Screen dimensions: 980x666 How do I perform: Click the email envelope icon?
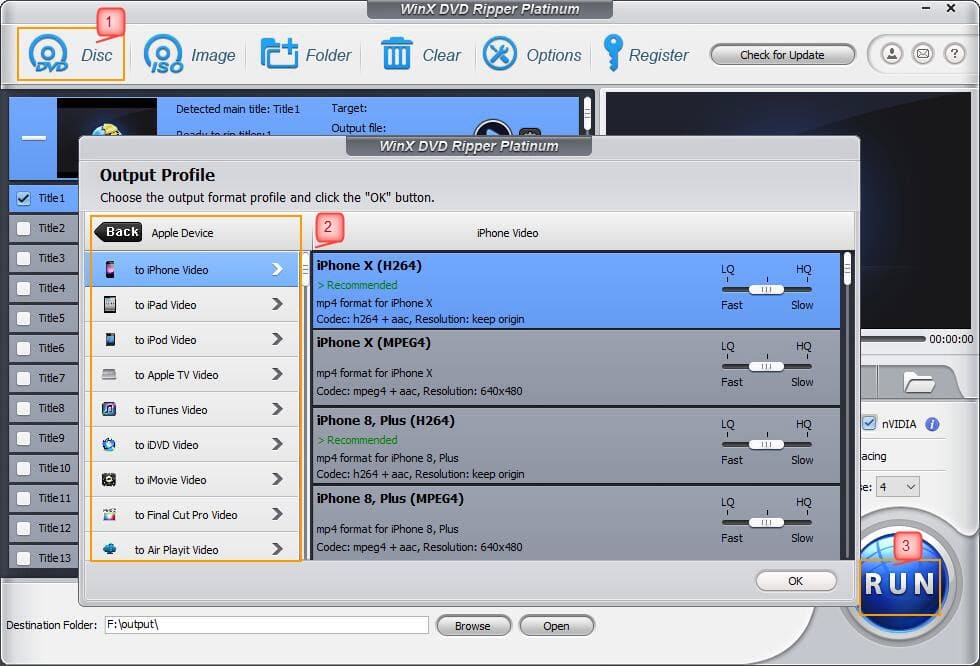pos(923,54)
